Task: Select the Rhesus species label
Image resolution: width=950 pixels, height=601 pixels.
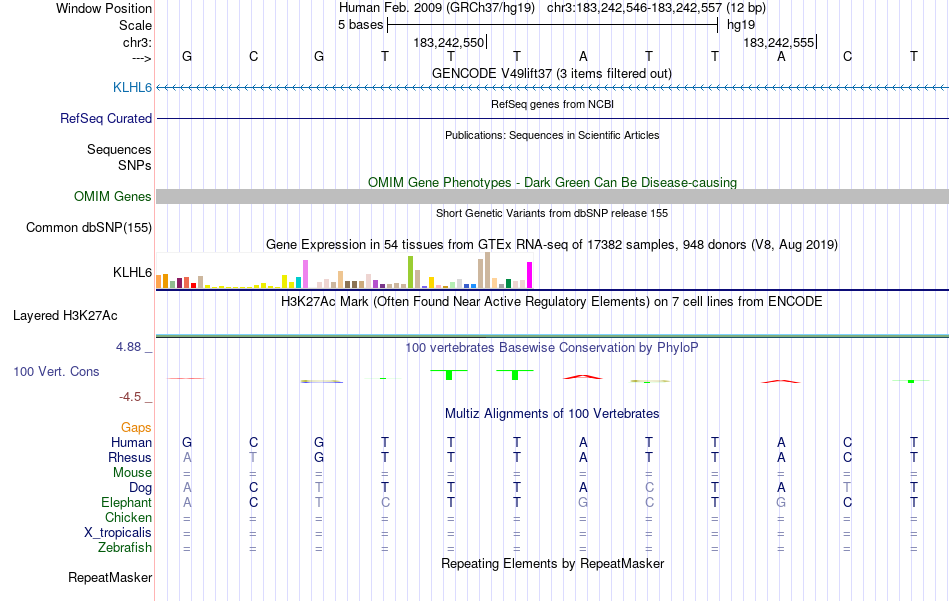Action: point(130,457)
